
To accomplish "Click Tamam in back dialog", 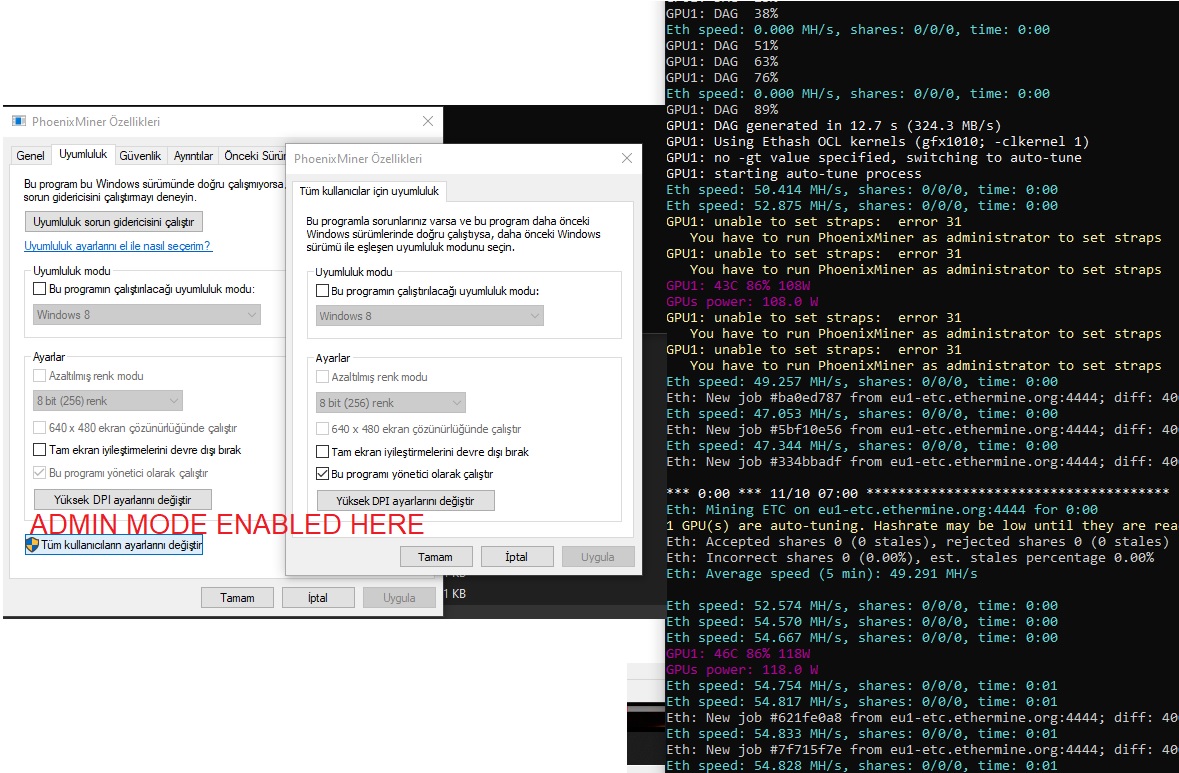I will [237, 598].
